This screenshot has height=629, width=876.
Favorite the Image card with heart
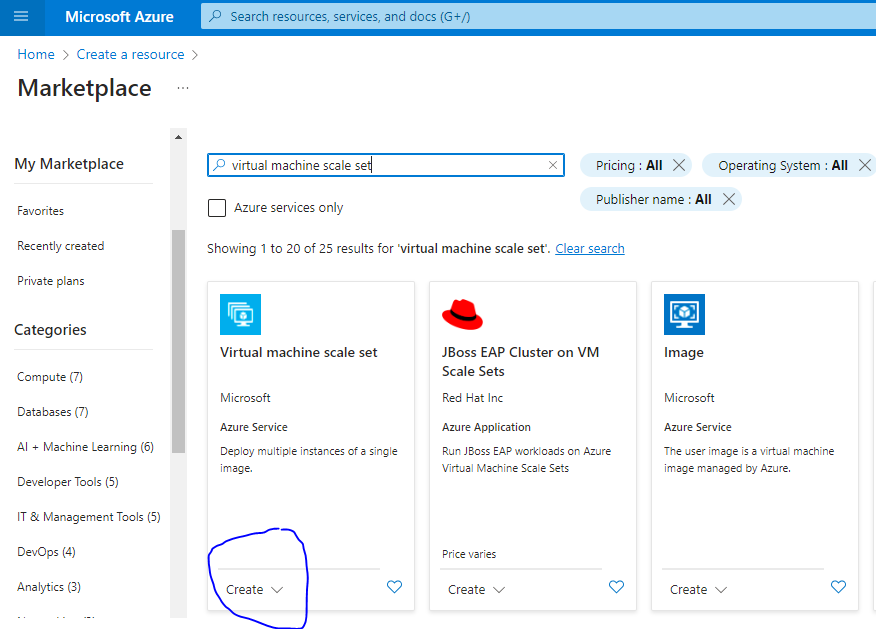click(838, 588)
